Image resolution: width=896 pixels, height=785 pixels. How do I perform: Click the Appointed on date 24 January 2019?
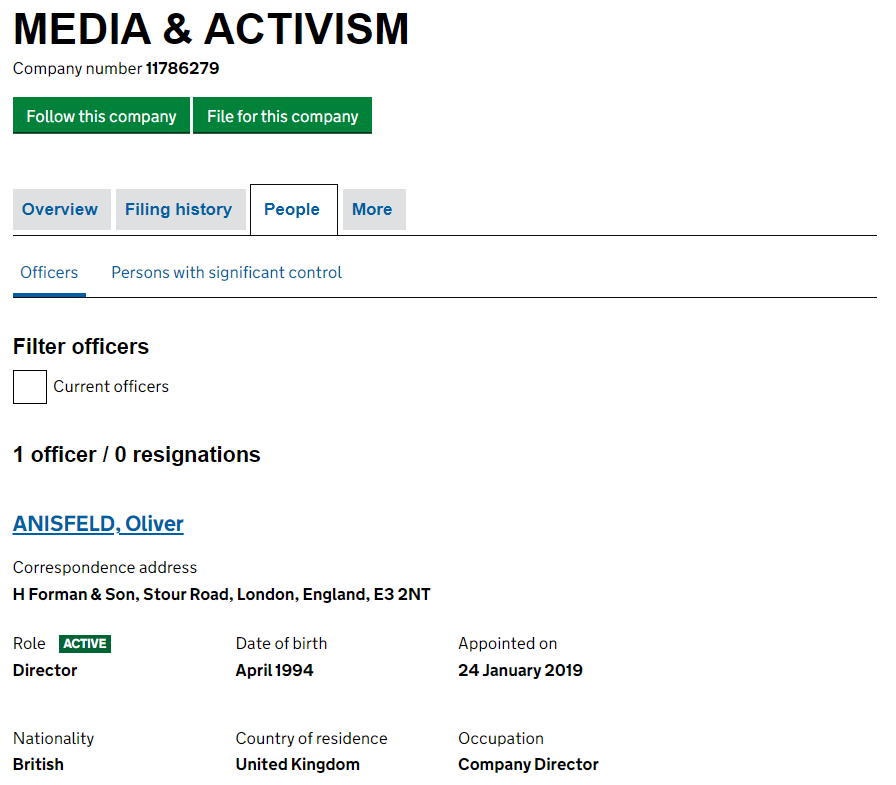pyautogui.click(x=520, y=670)
